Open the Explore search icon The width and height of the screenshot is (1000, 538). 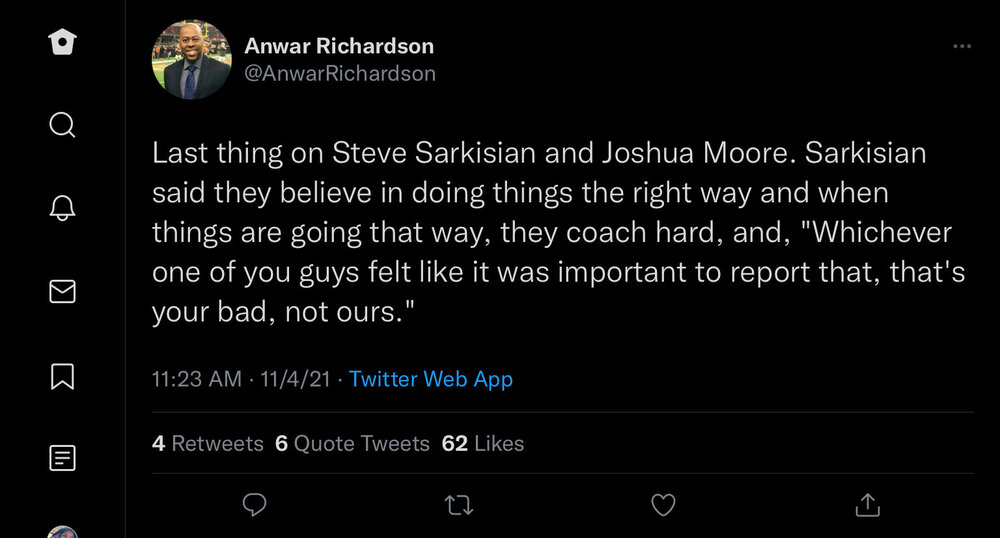(62, 126)
